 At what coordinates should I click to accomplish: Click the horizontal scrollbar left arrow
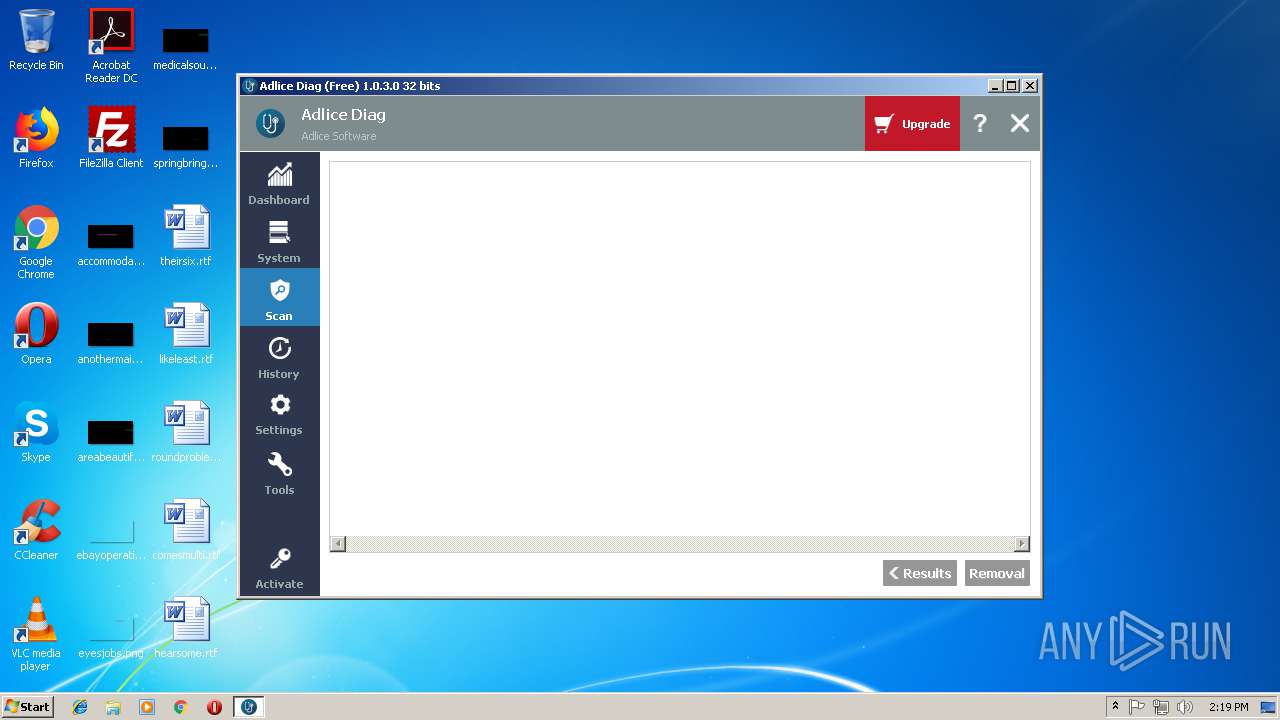click(338, 544)
